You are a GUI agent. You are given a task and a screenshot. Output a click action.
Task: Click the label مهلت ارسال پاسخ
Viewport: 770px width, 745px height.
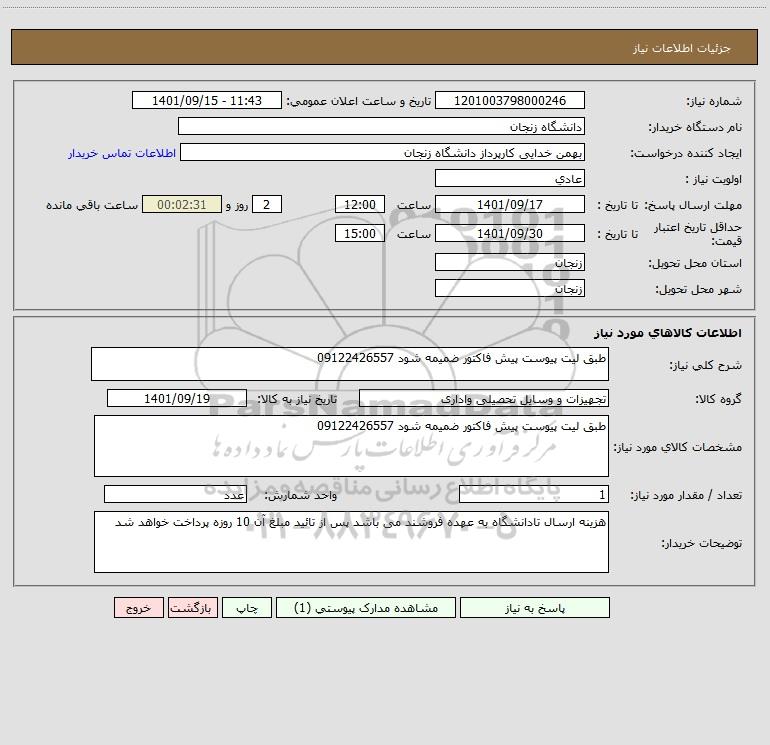coord(693,205)
